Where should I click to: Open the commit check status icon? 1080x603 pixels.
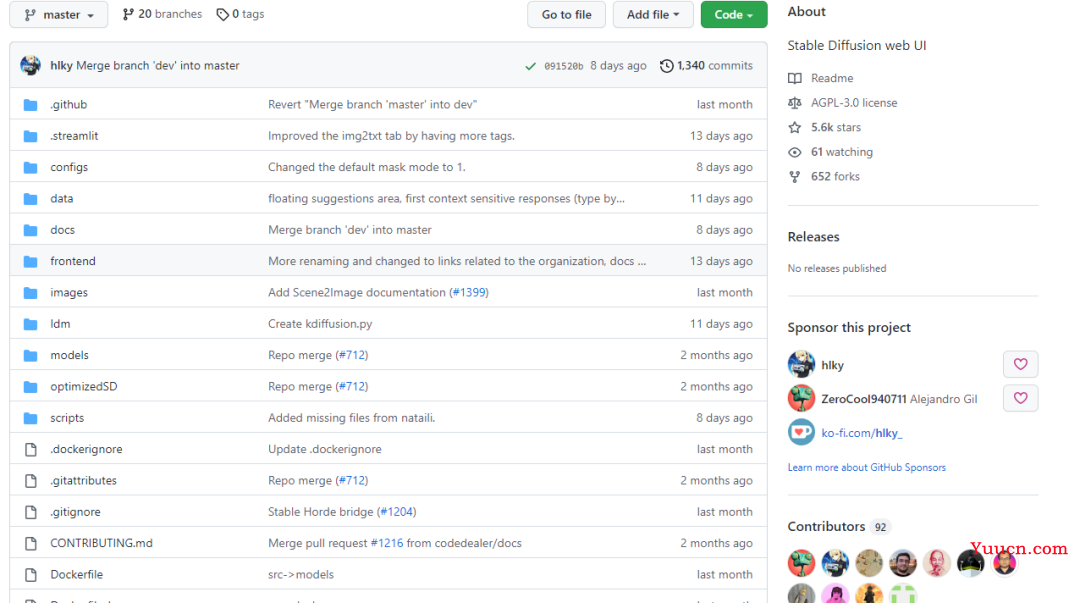530,66
